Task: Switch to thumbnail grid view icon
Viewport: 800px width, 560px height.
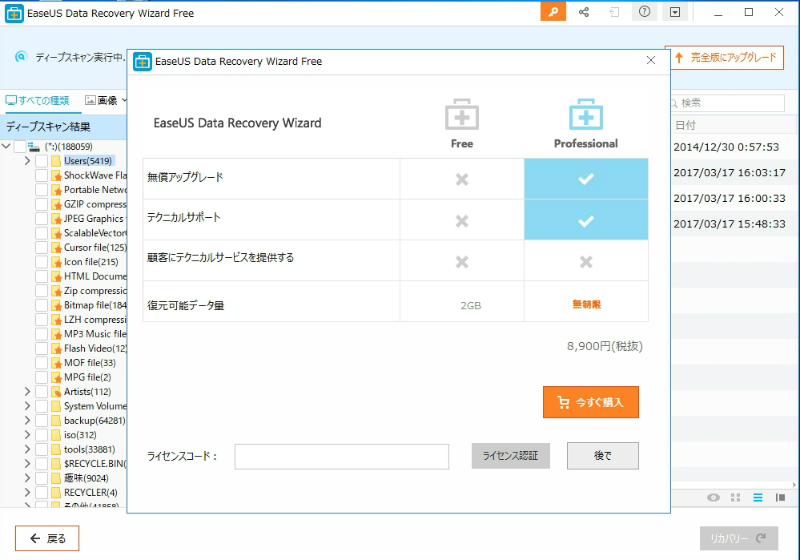Action: (735, 497)
